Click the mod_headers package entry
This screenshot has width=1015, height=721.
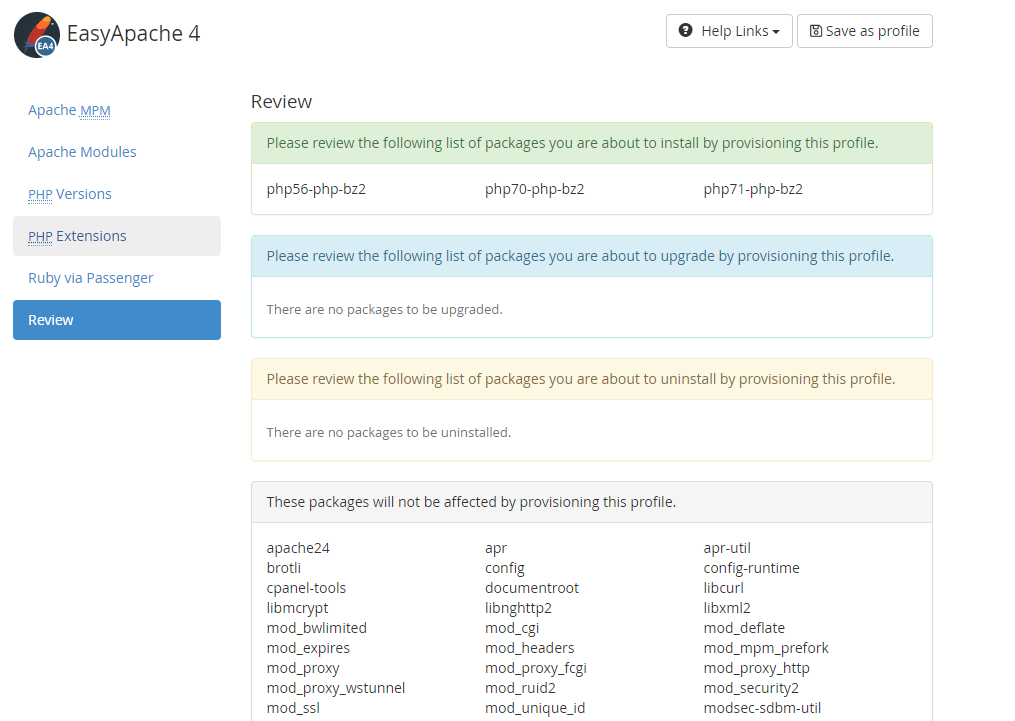pyautogui.click(x=530, y=649)
